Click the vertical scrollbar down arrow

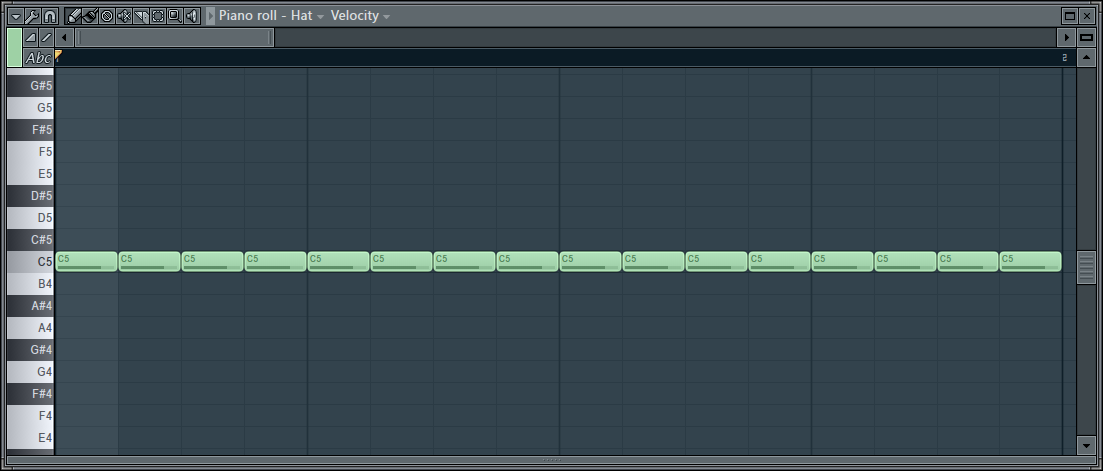coord(1086,445)
